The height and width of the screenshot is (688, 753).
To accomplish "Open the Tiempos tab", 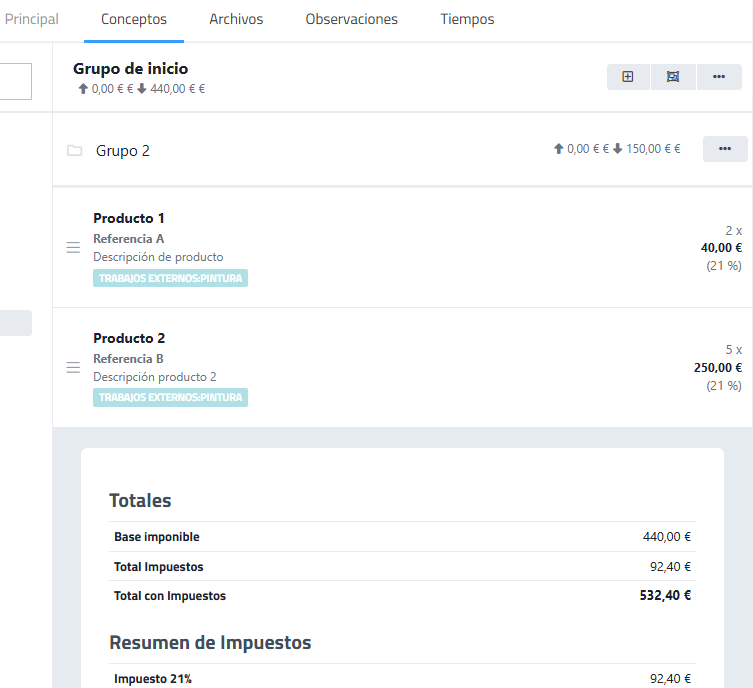I will point(467,19).
